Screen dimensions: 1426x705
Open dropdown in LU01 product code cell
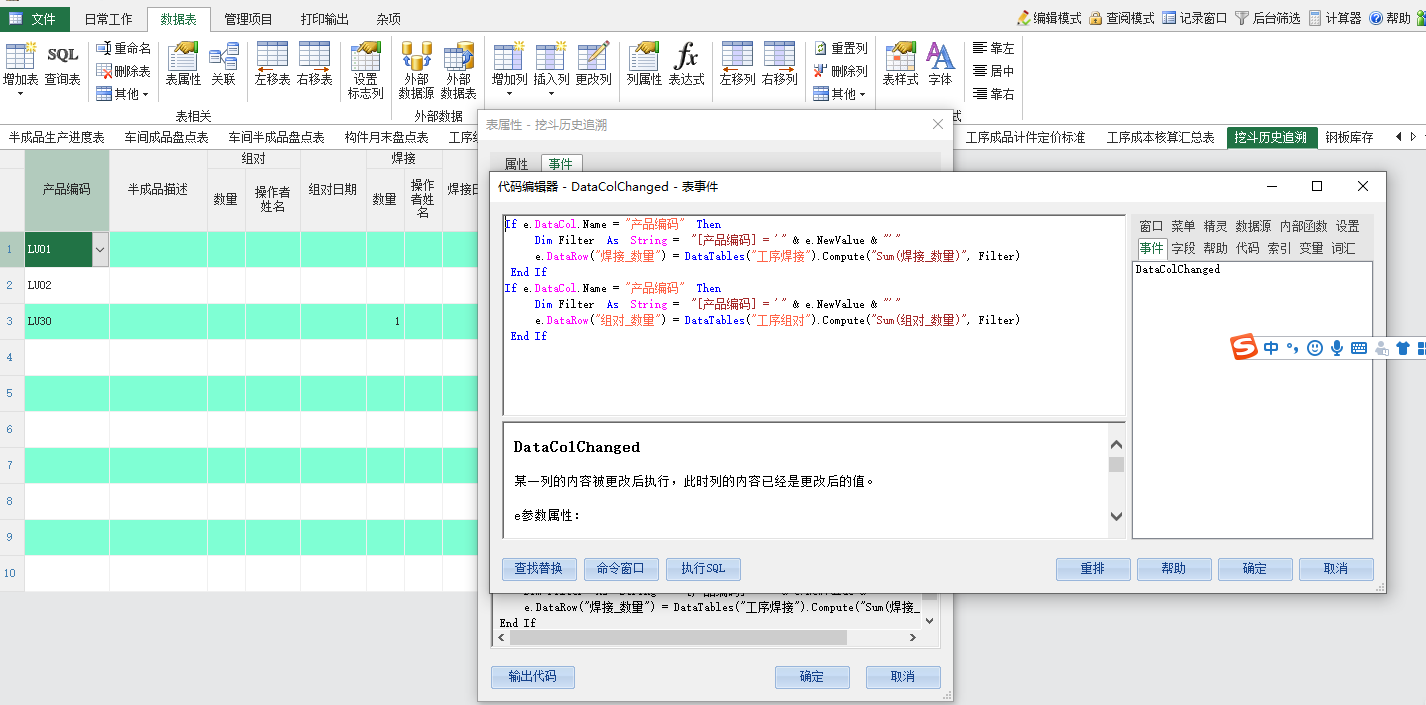pyautogui.click(x=99, y=249)
